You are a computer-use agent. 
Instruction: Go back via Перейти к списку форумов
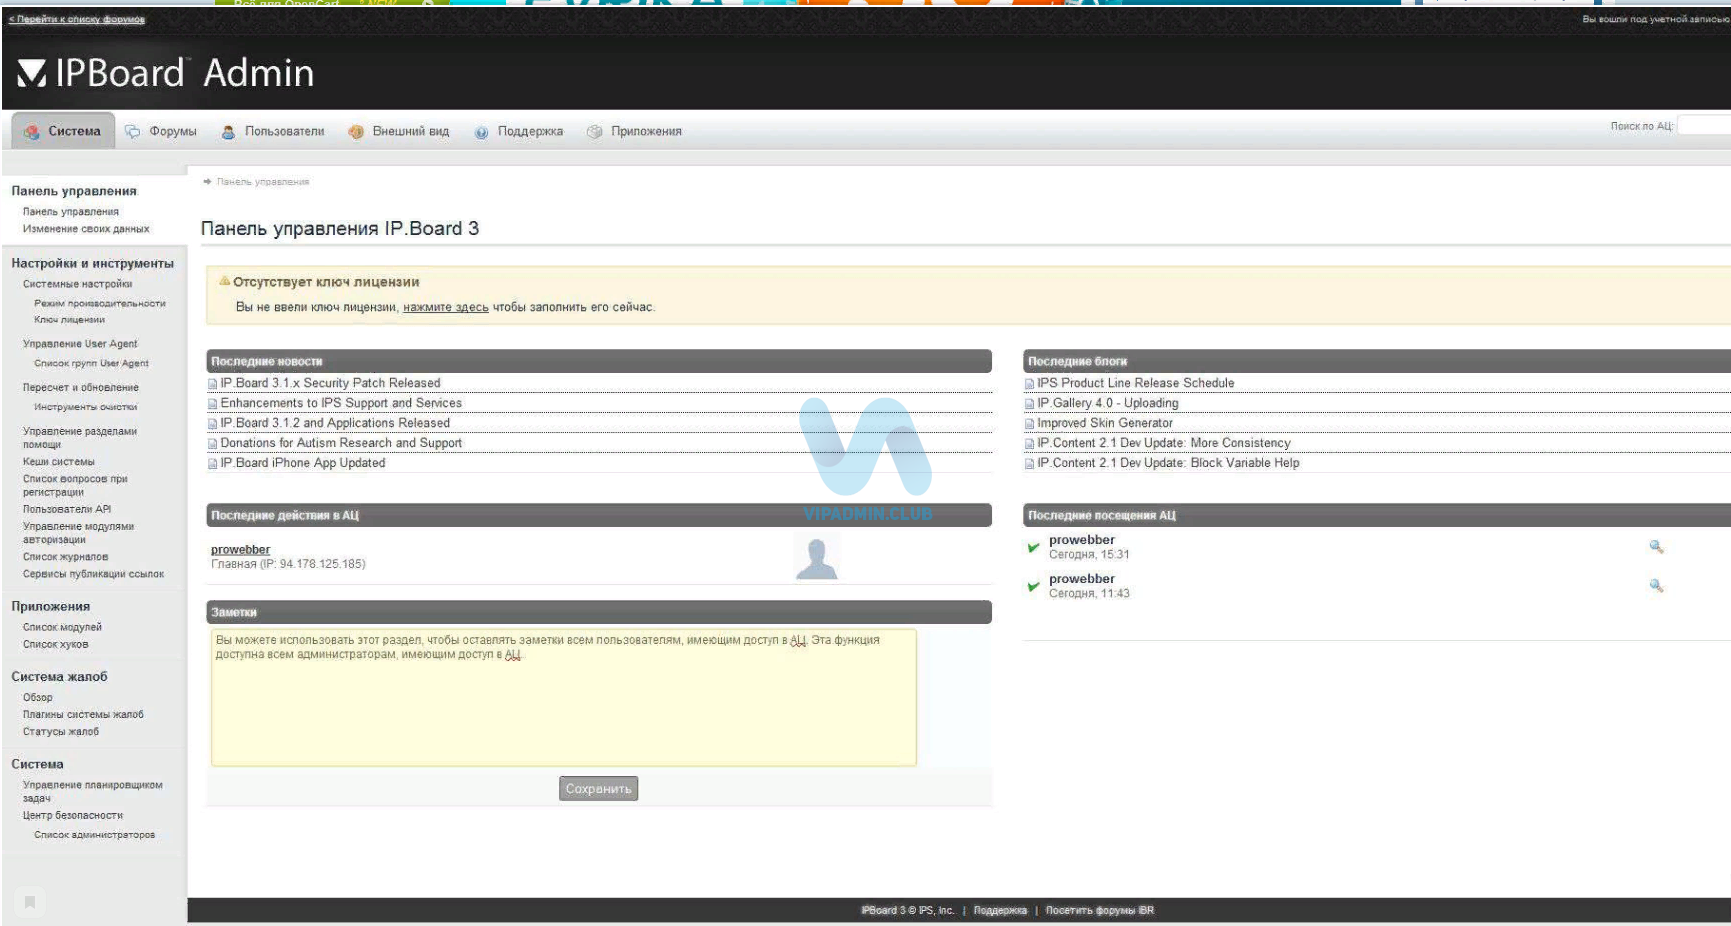pos(77,19)
